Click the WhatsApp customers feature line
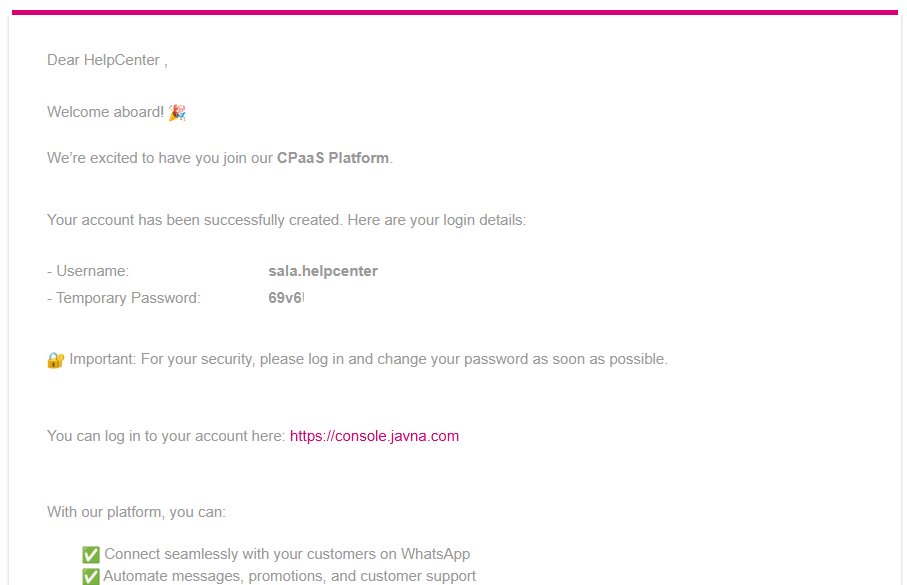The width and height of the screenshot is (907, 585). point(287,554)
